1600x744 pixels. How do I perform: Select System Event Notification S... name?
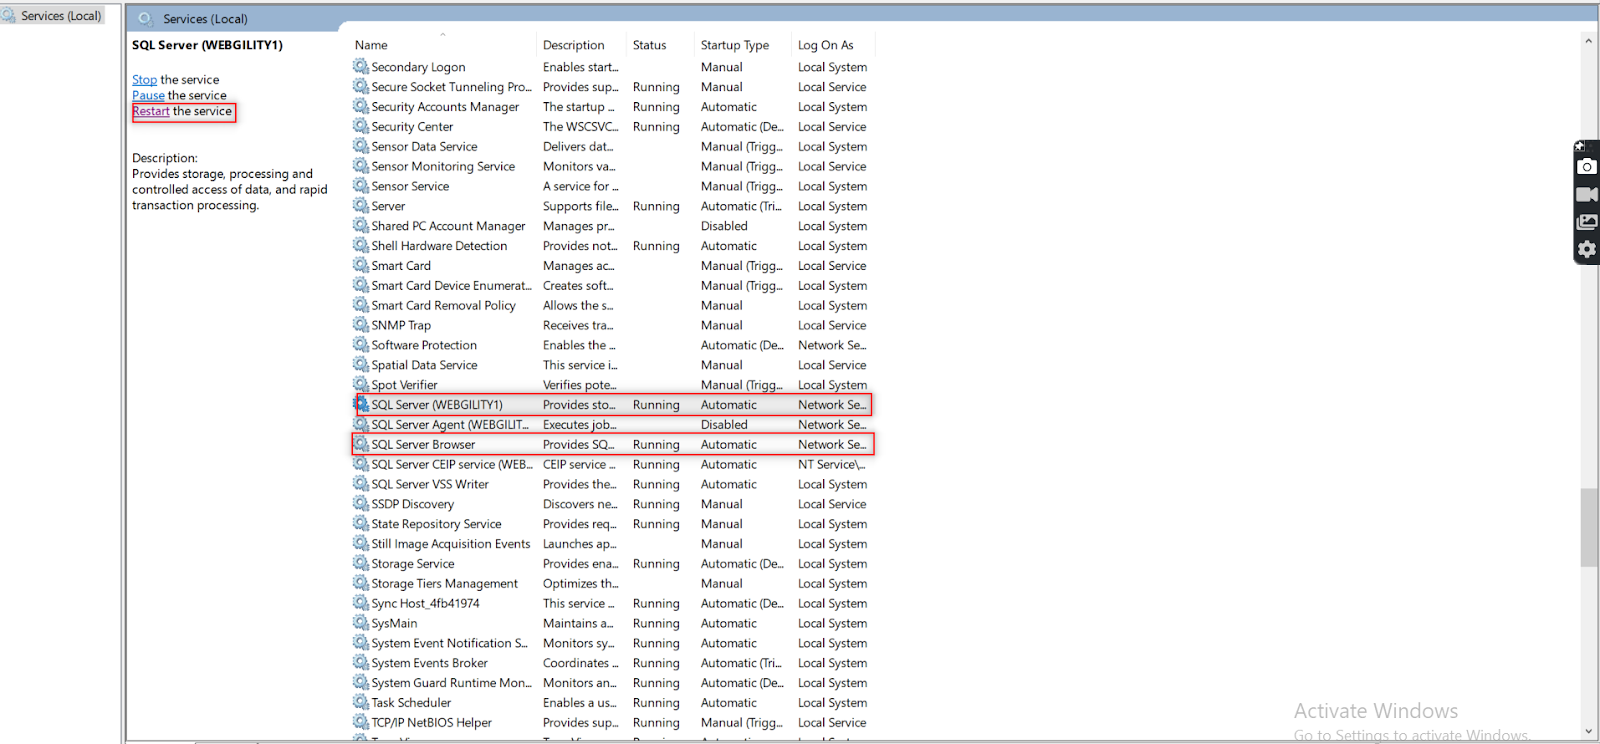449,643
